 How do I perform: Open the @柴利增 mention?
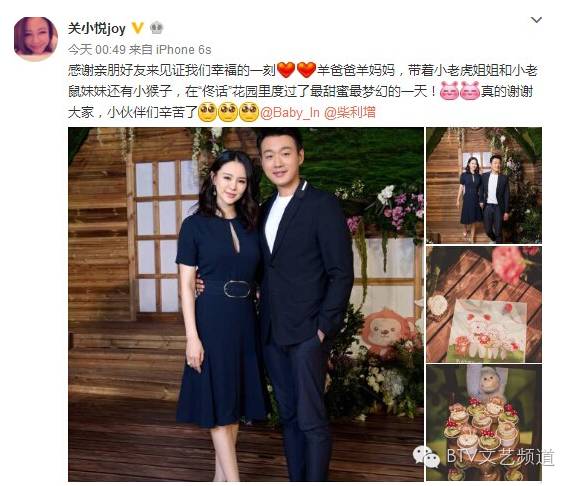click(350, 112)
